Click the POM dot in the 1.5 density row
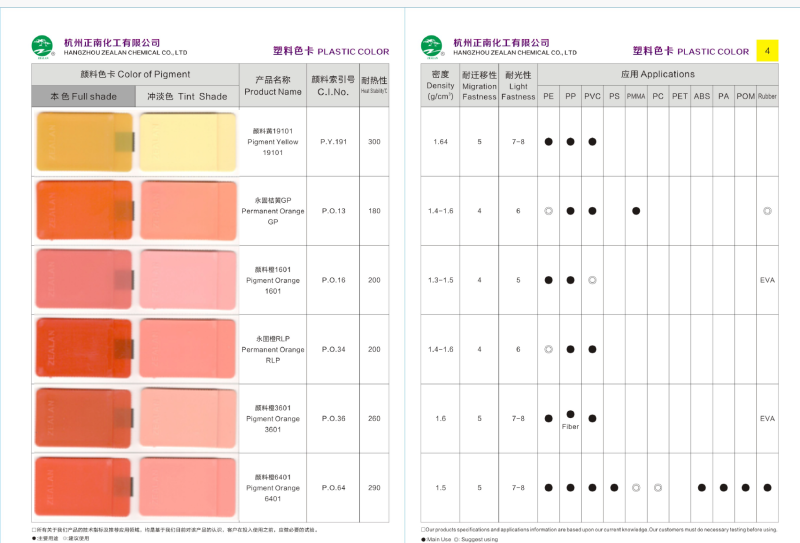This screenshot has height=543, width=800. [x=745, y=488]
